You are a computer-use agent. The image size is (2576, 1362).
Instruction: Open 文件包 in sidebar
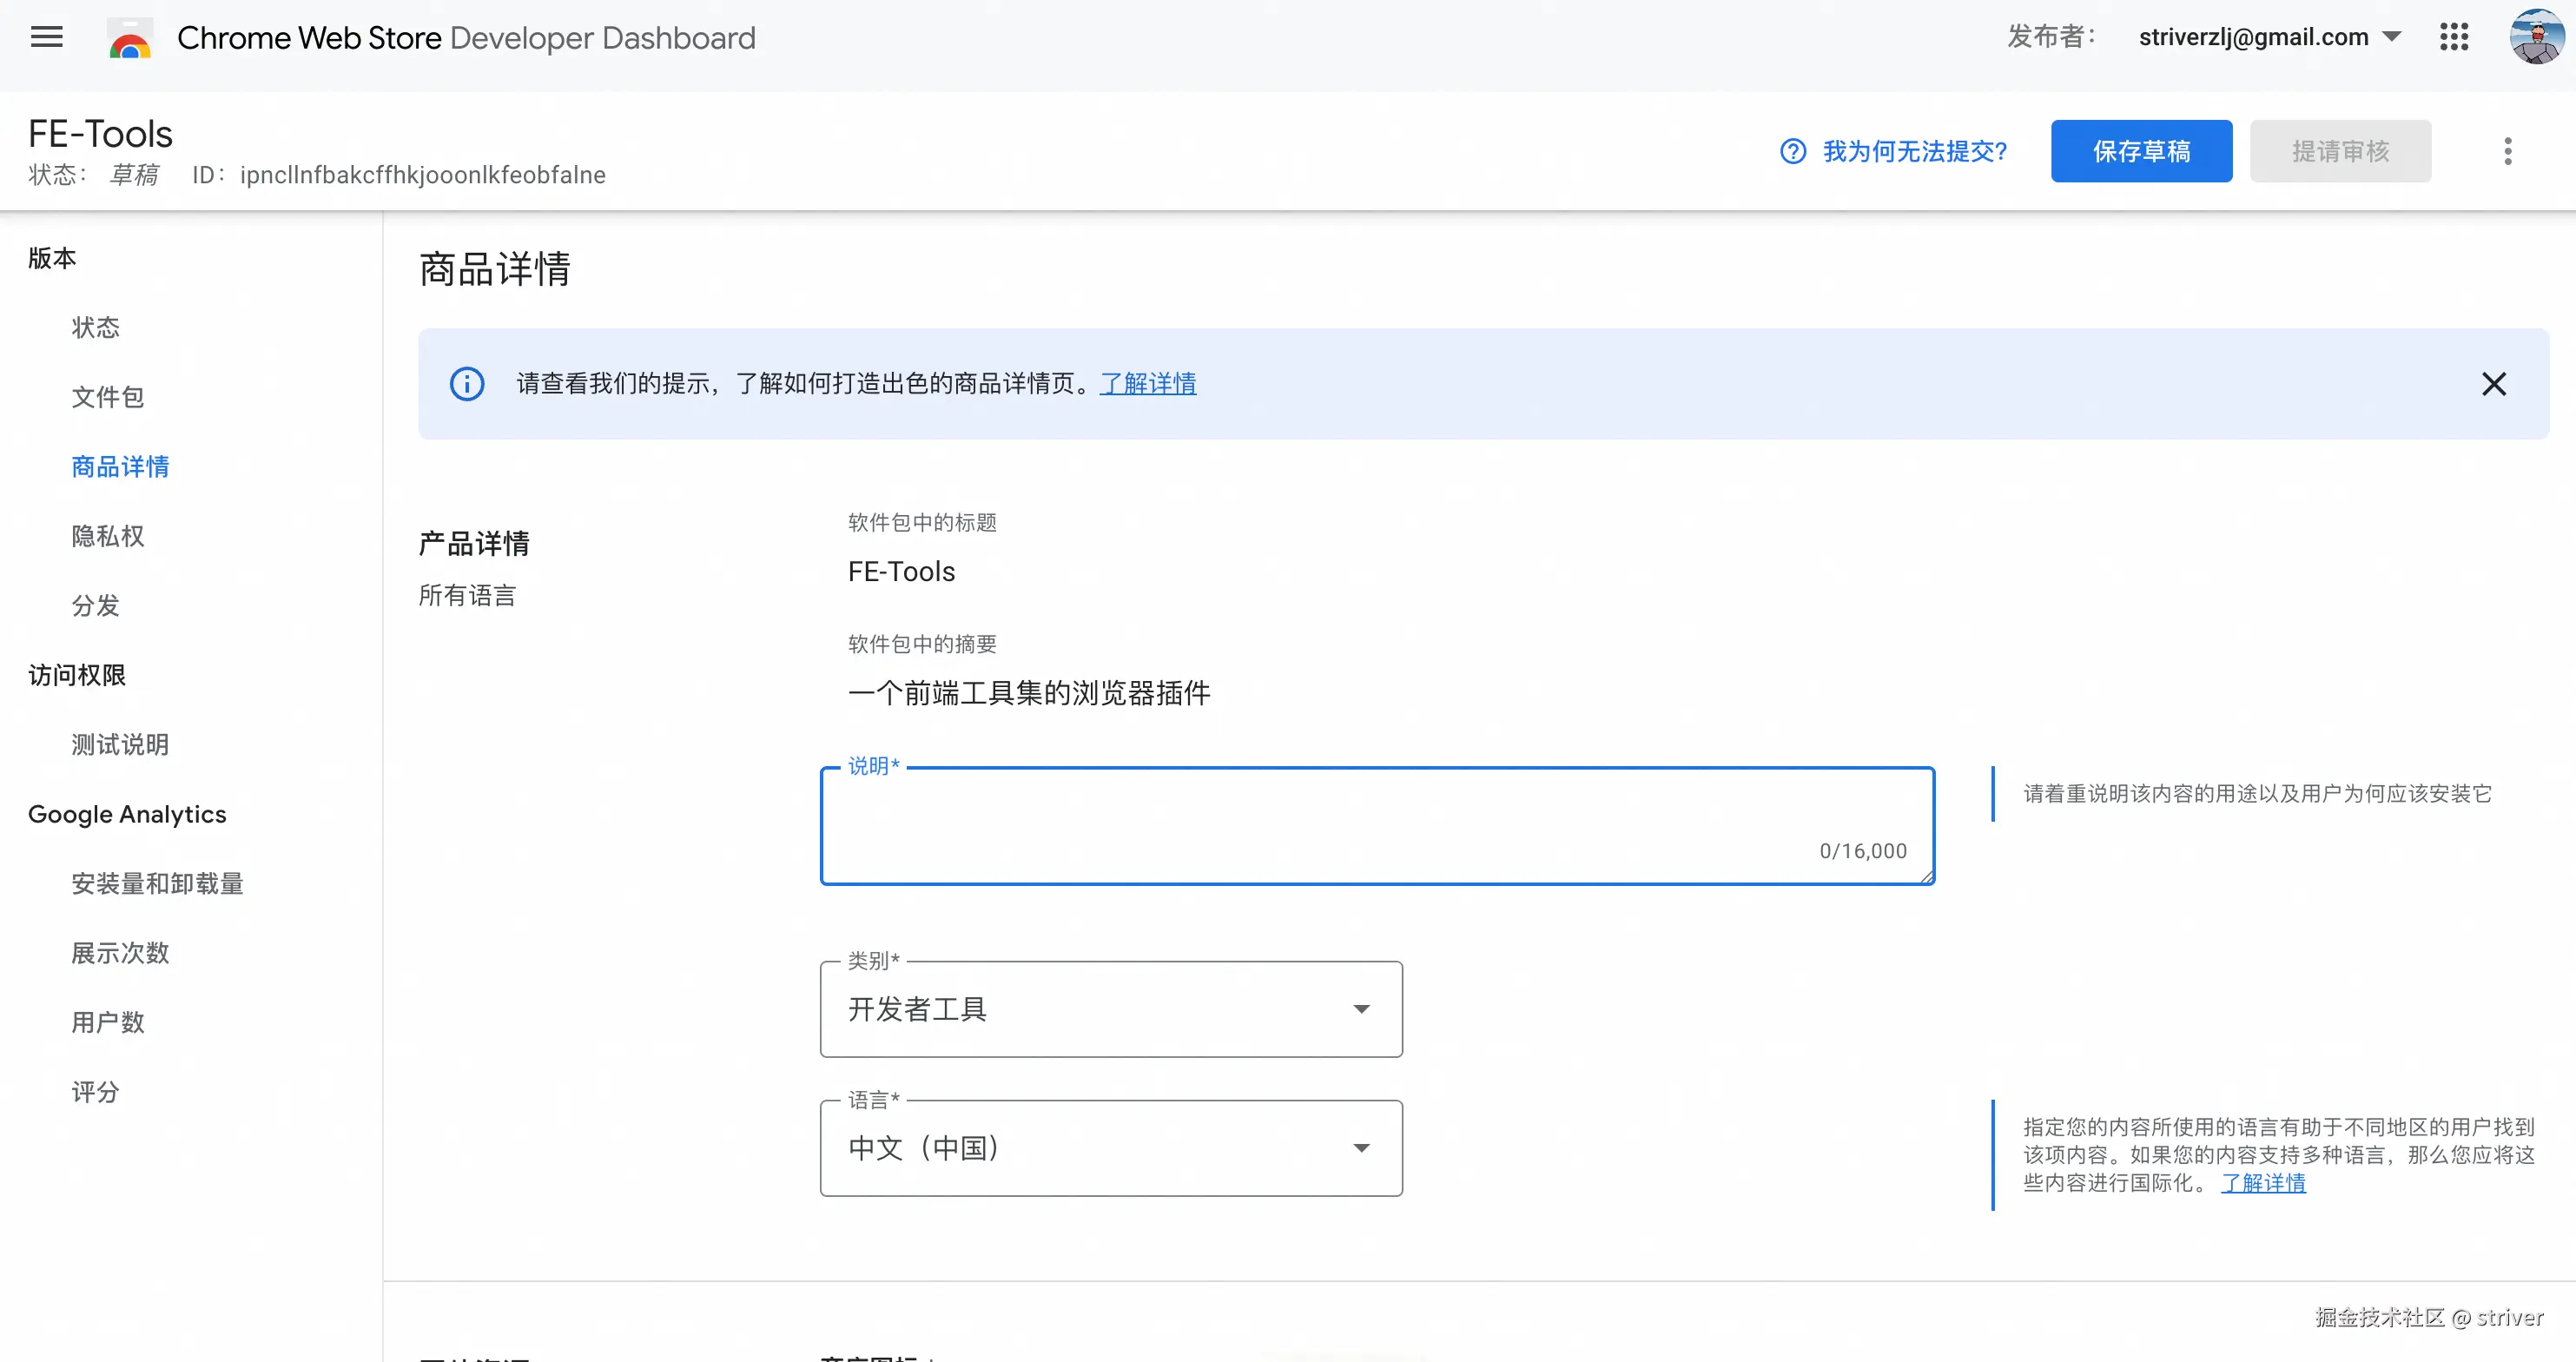(x=108, y=397)
